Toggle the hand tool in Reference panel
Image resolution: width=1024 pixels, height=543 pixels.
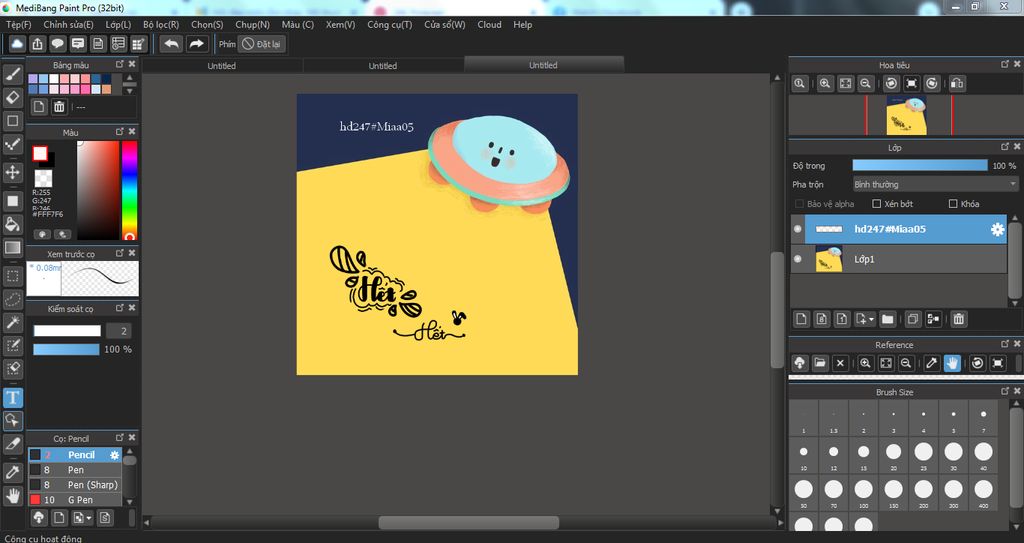952,363
